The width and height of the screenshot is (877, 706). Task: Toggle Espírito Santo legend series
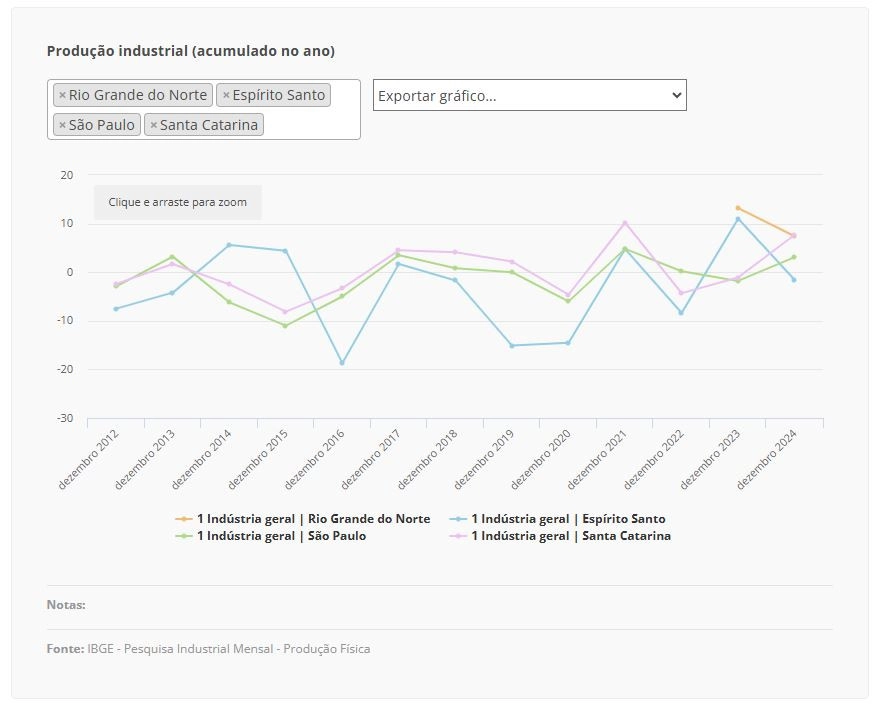click(x=558, y=519)
